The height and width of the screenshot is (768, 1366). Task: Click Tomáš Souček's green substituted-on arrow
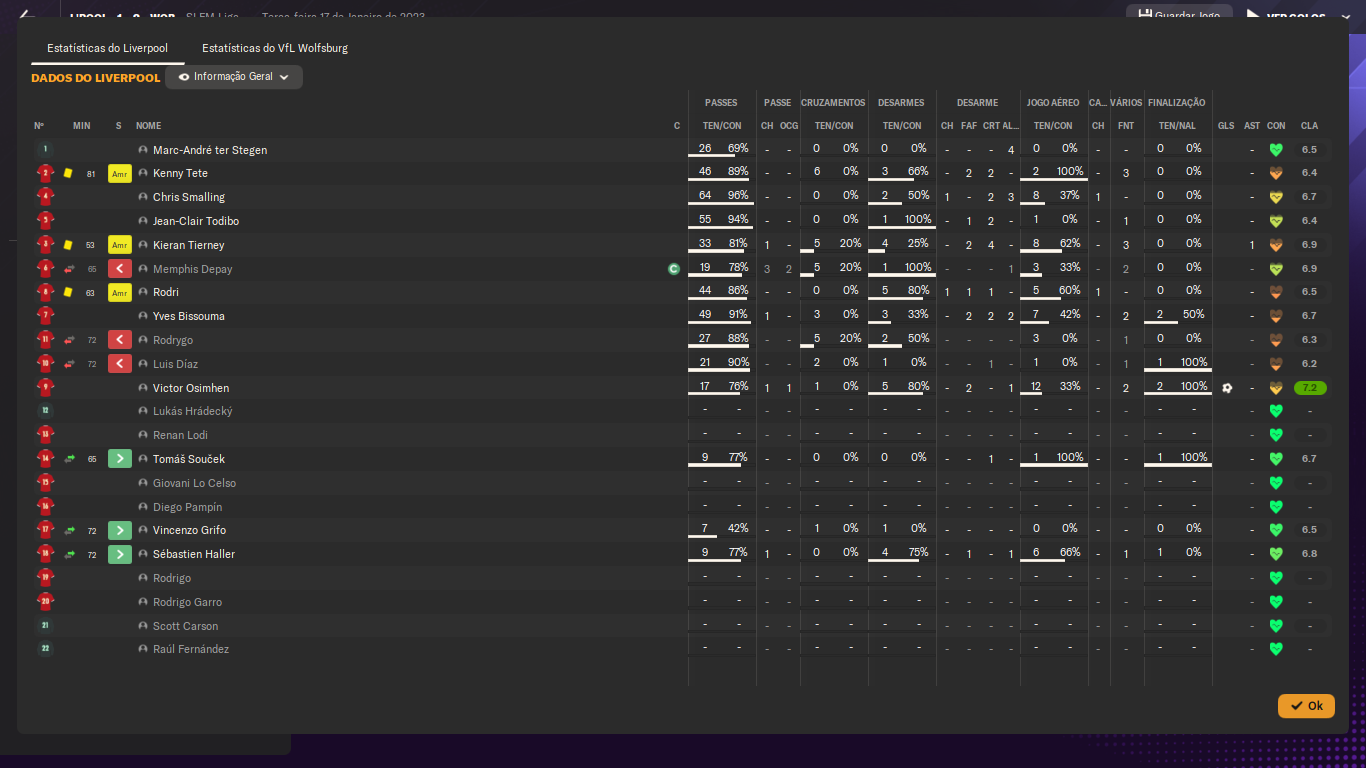click(x=120, y=459)
